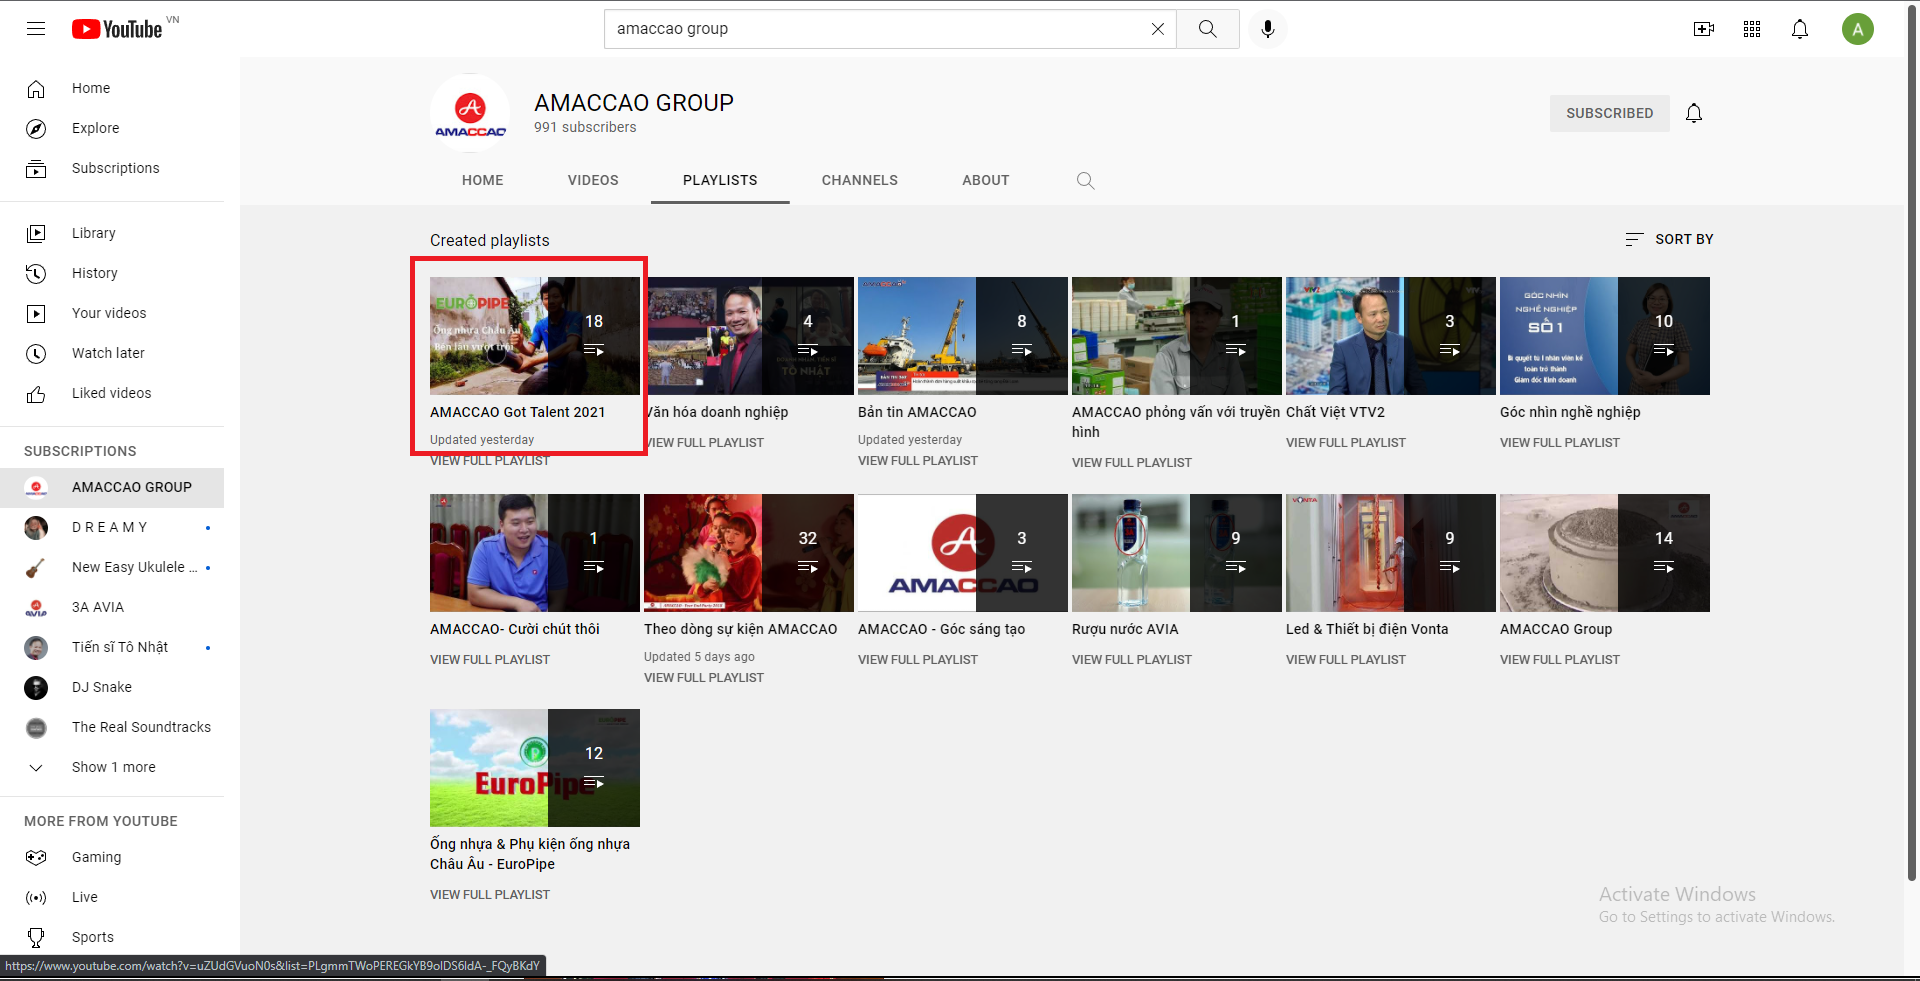Image resolution: width=1920 pixels, height=981 pixels.
Task: Switch to the CHANNELS tab
Action: tap(860, 180)
